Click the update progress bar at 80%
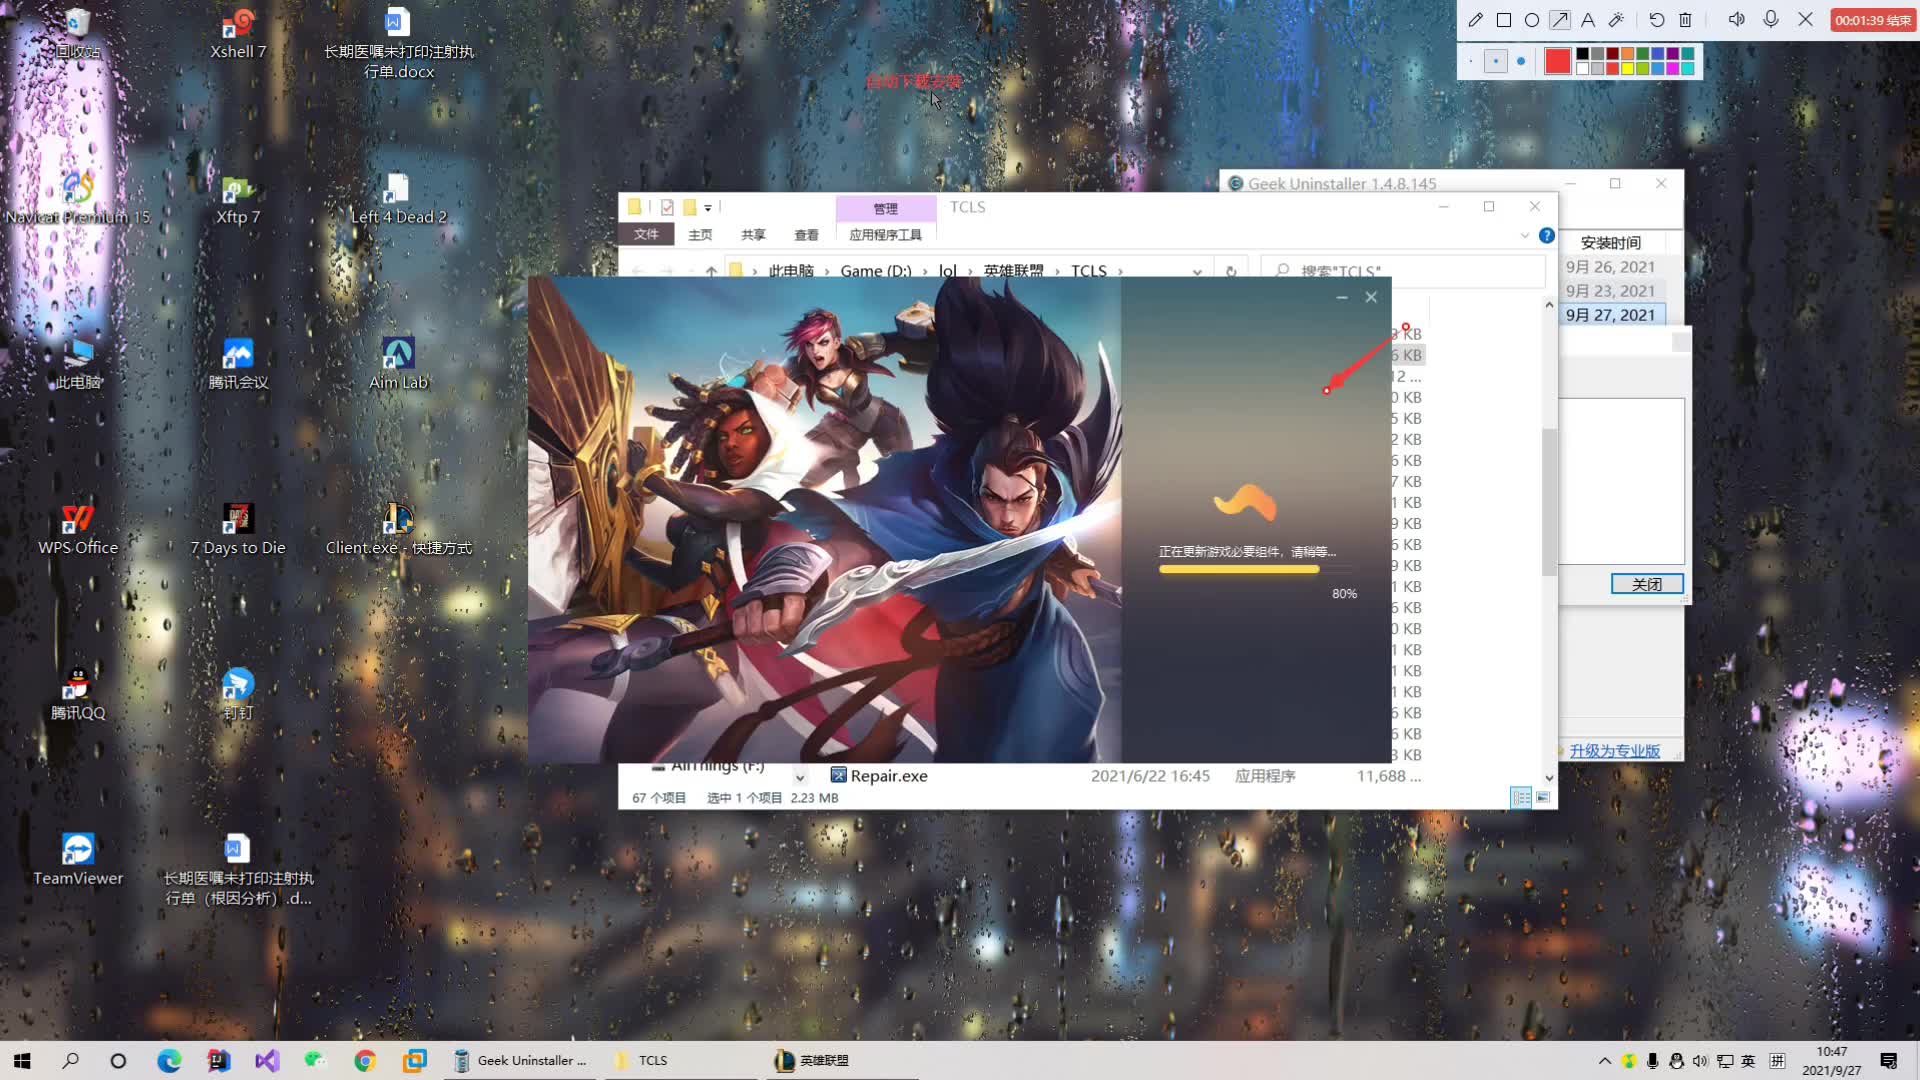The image size is (1920, 1080). [1254, 569]
